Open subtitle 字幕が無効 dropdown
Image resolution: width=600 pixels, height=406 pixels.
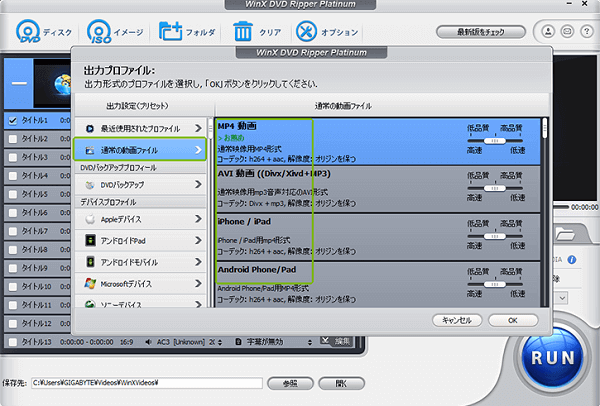pos(310,342)
